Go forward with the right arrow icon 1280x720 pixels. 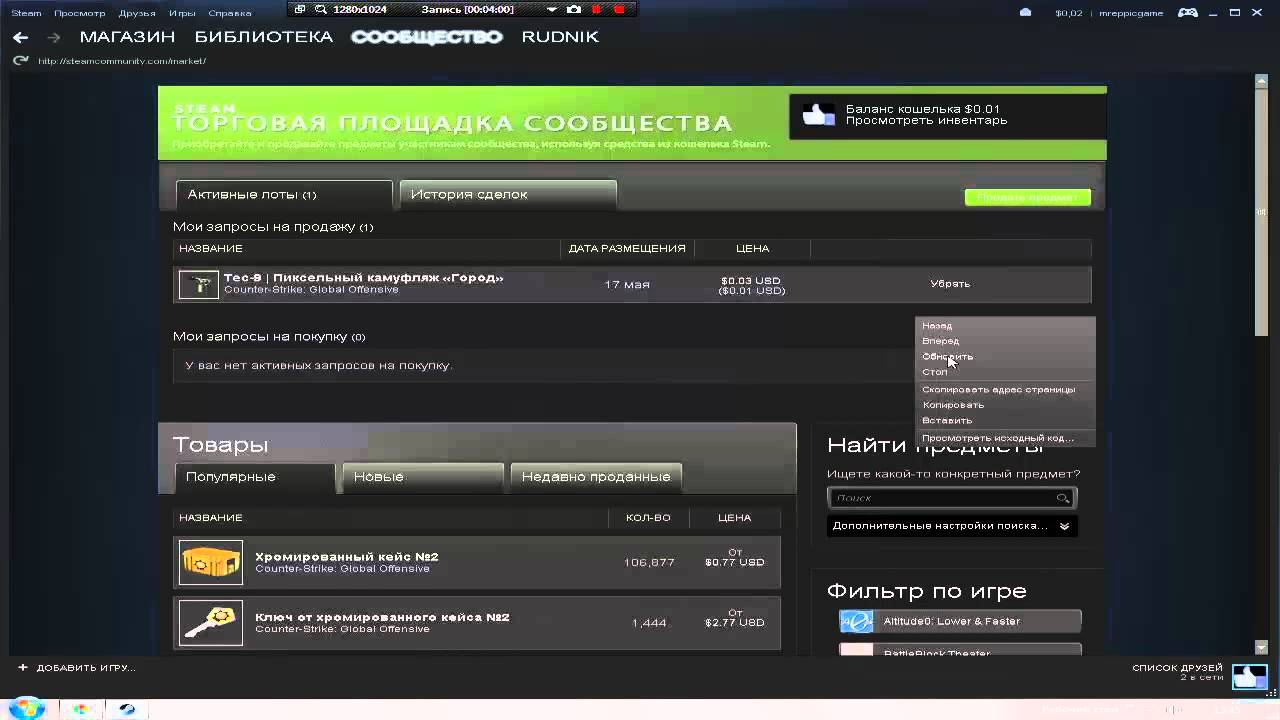(54, 37)
